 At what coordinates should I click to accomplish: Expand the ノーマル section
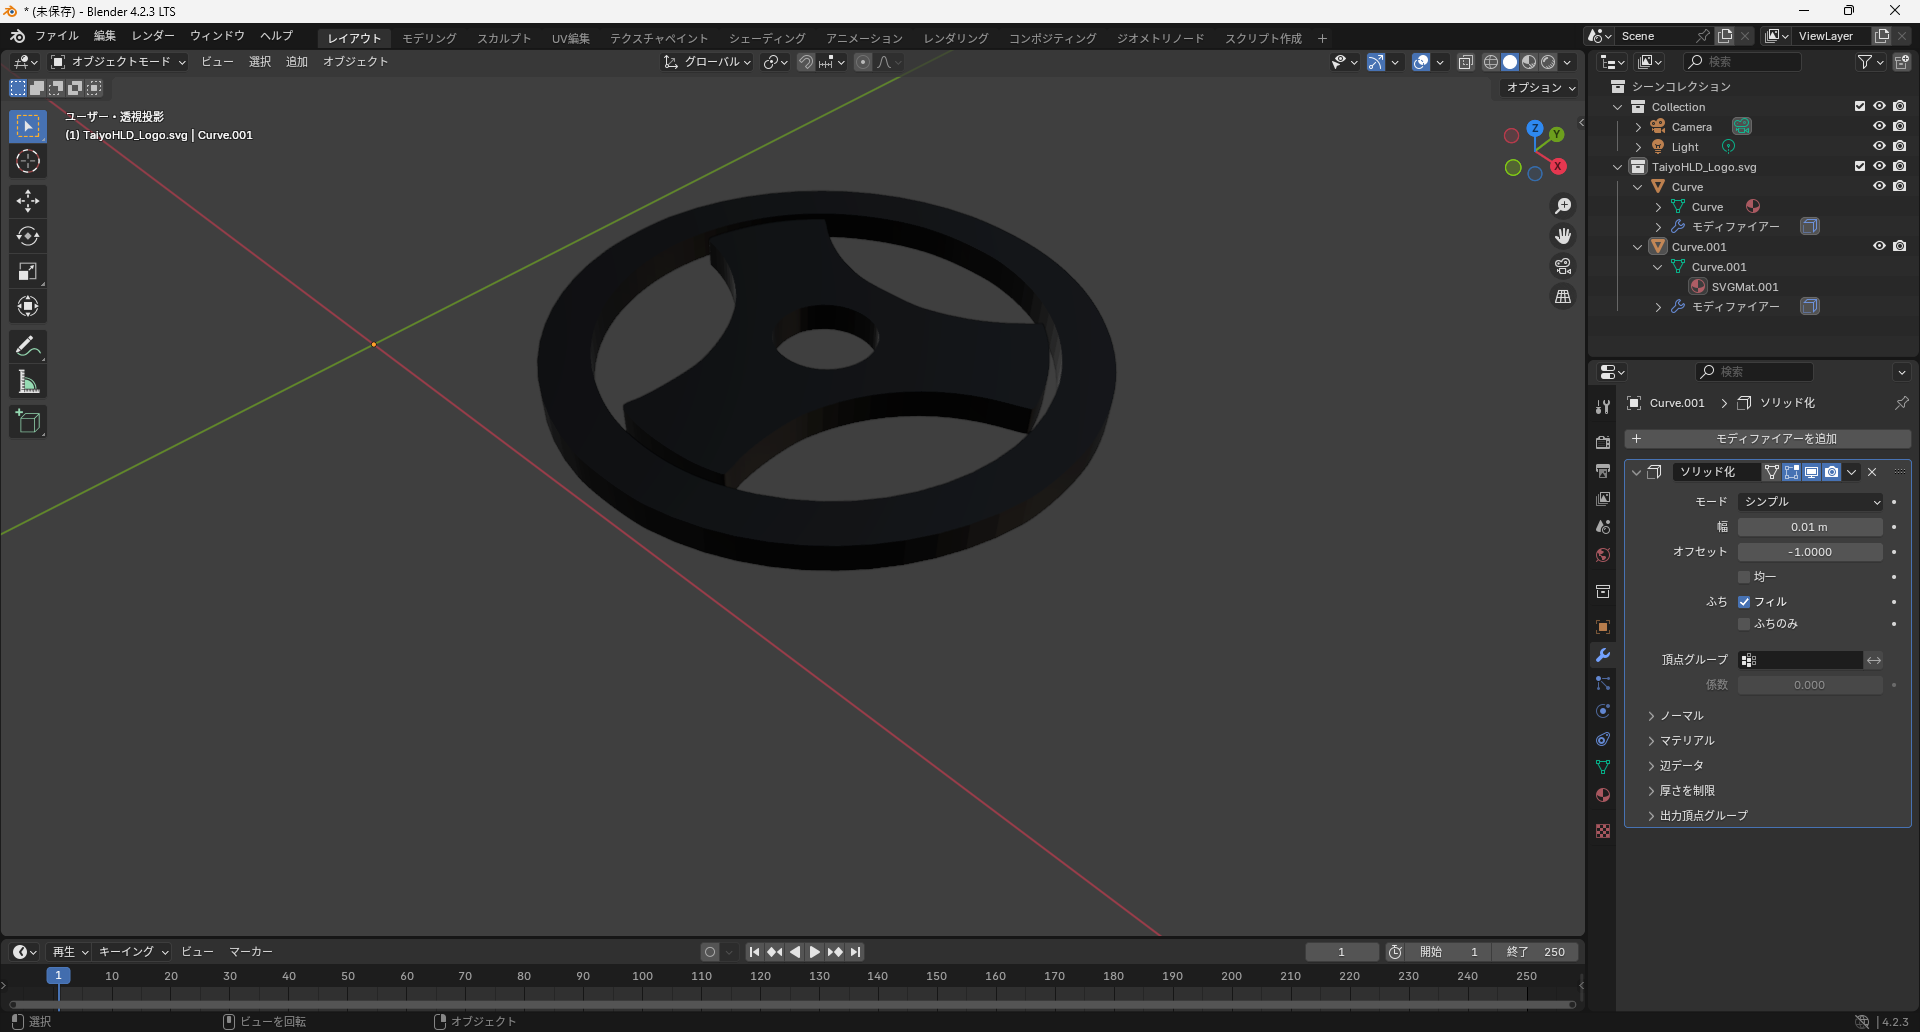(x=1682, y=716)
